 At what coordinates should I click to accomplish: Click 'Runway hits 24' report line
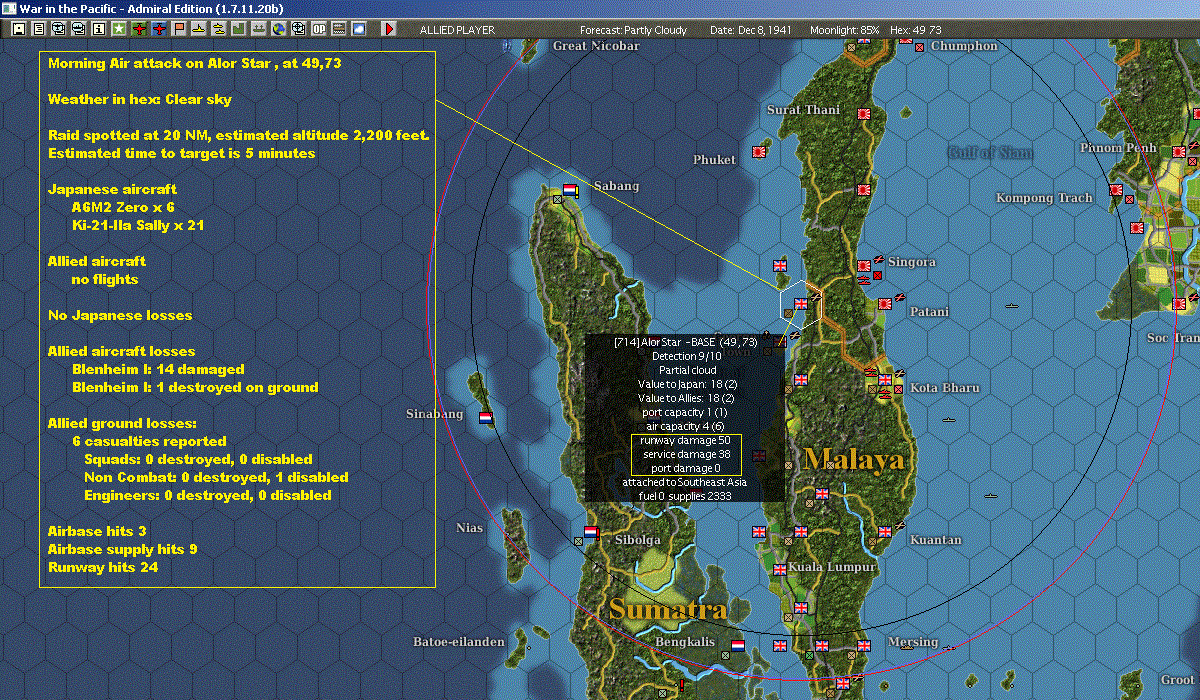tap(103, 567)
